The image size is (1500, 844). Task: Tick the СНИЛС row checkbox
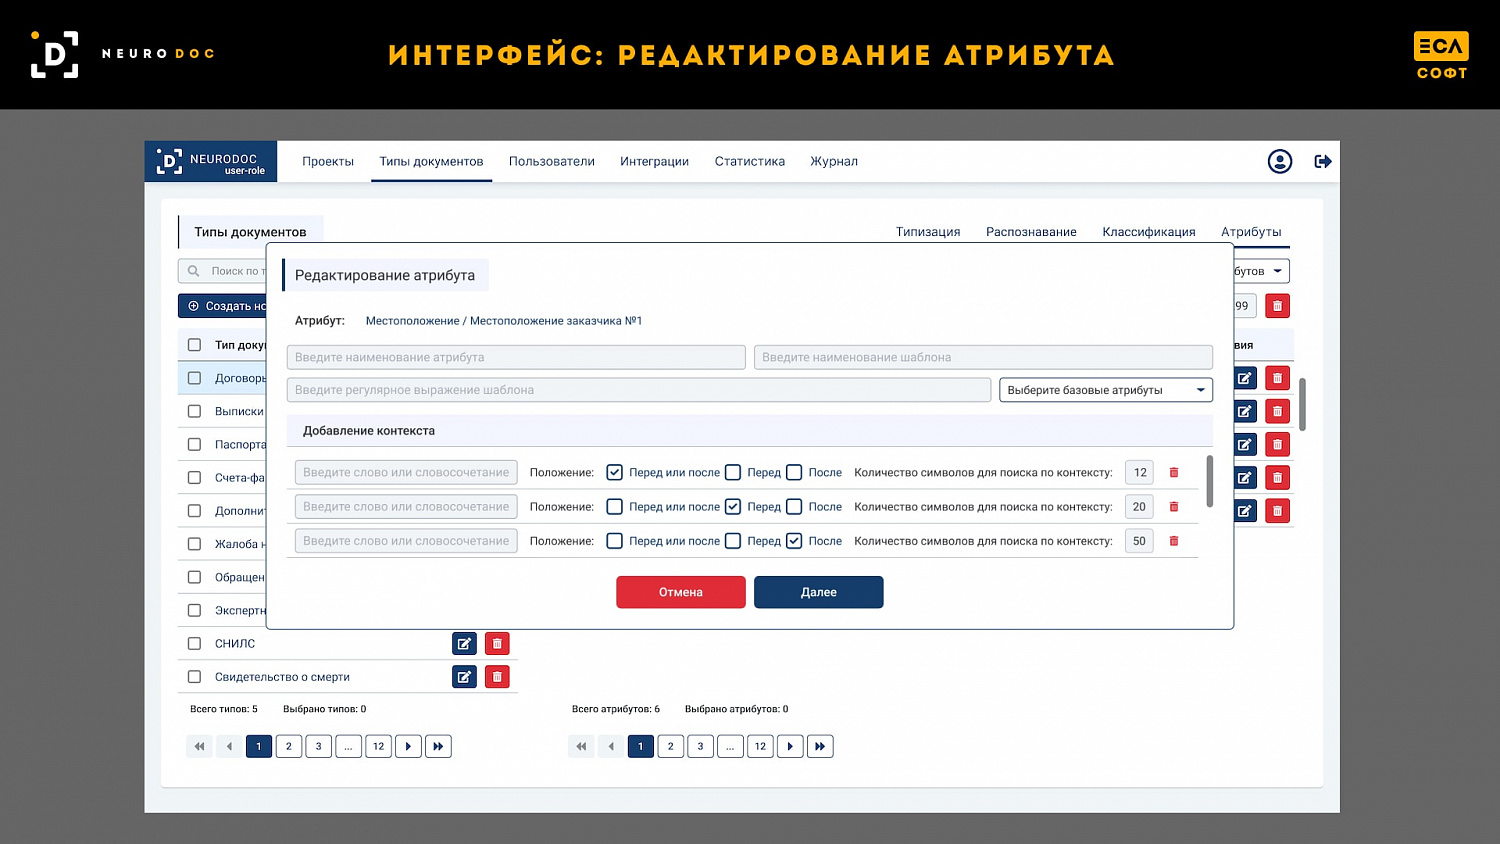pos(194,644)
